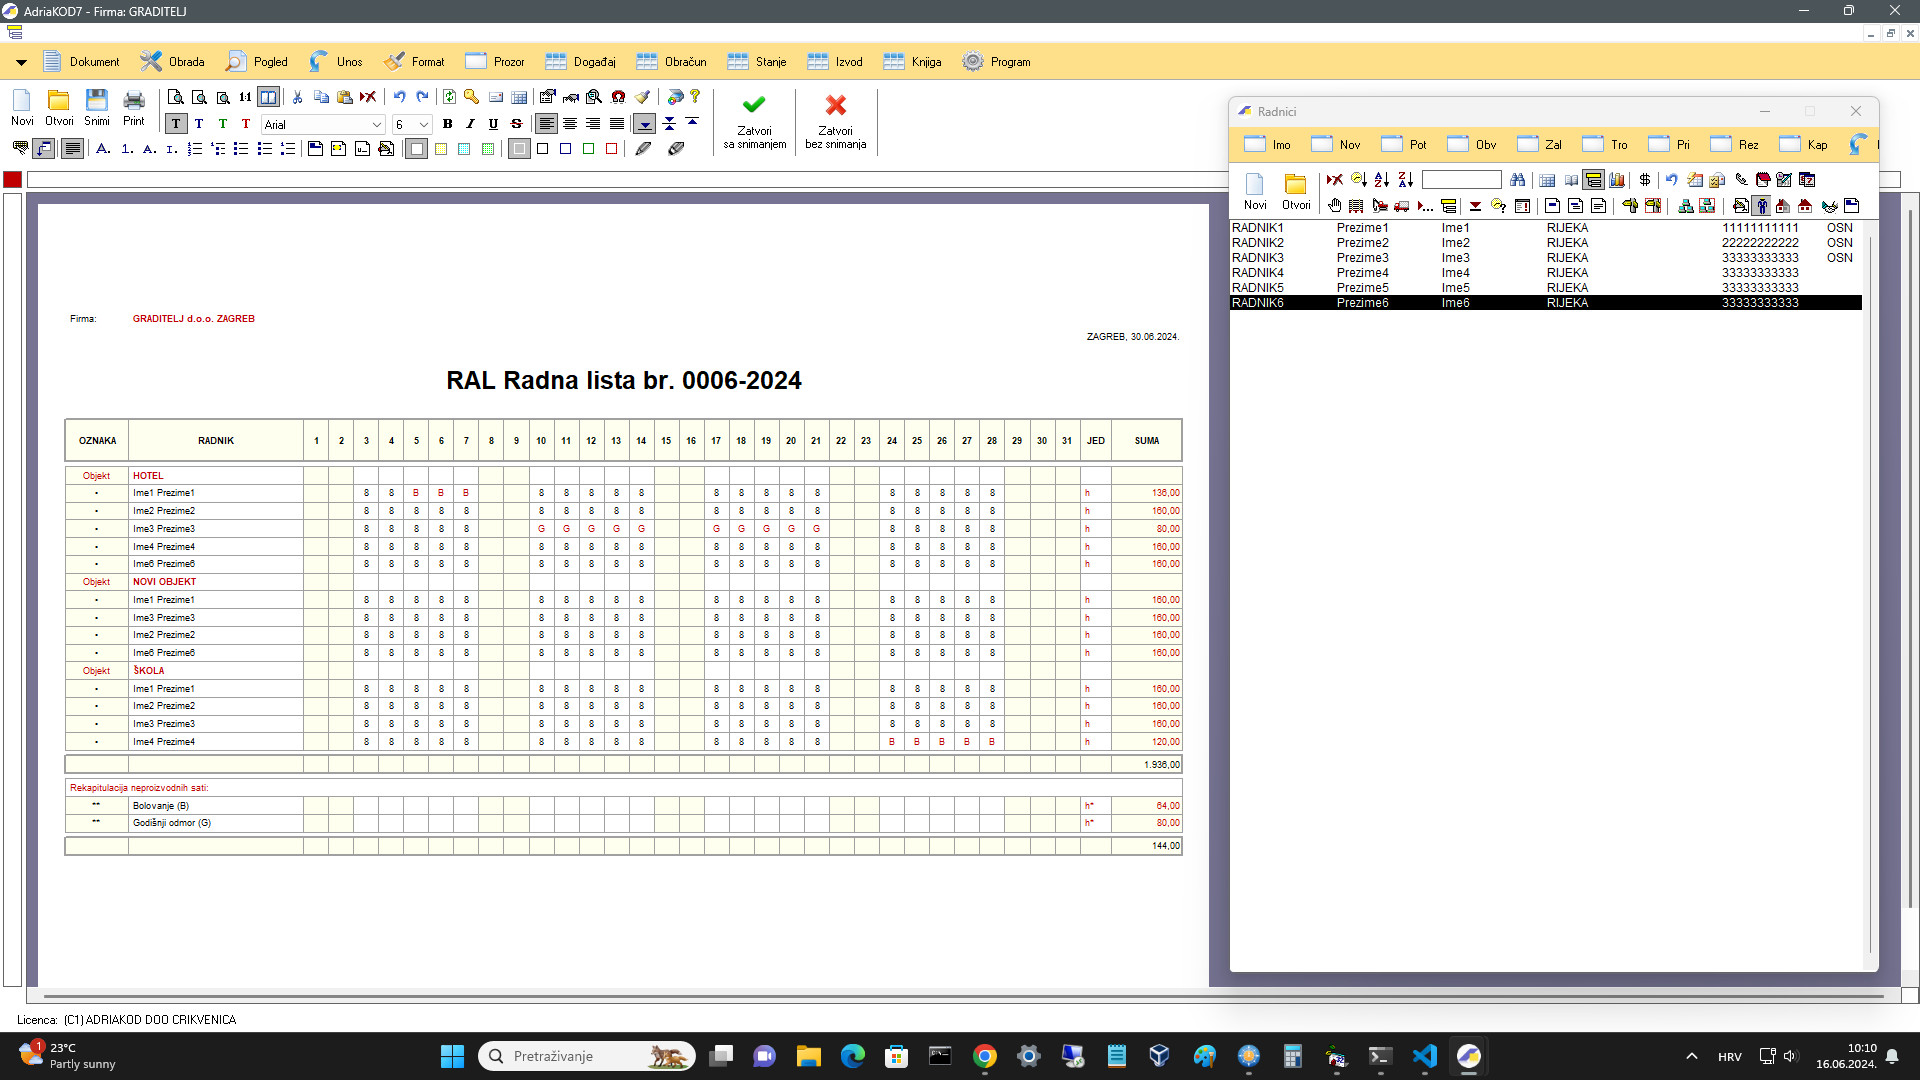Click Zatvori bez snimanja button
This screenshot has height=1080, width=1920.
[x=835, y=121]
